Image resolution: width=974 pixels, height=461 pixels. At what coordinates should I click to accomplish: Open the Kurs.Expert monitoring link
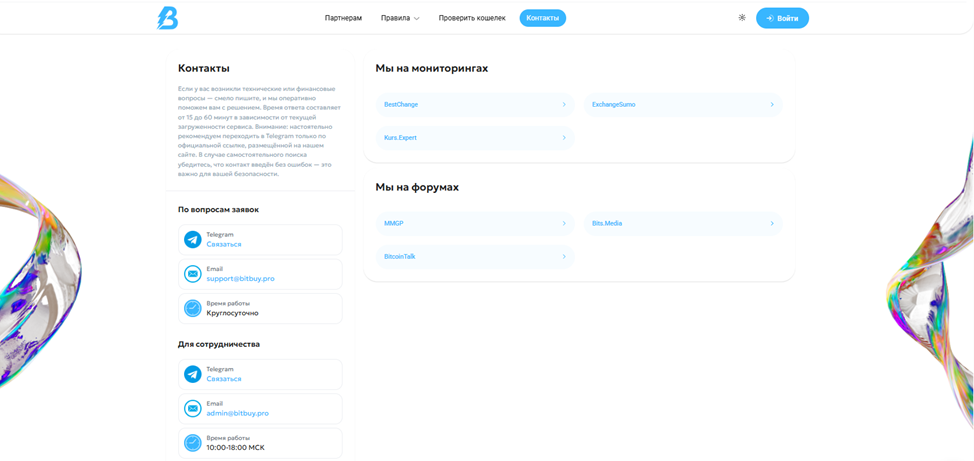tap(475, 137)
